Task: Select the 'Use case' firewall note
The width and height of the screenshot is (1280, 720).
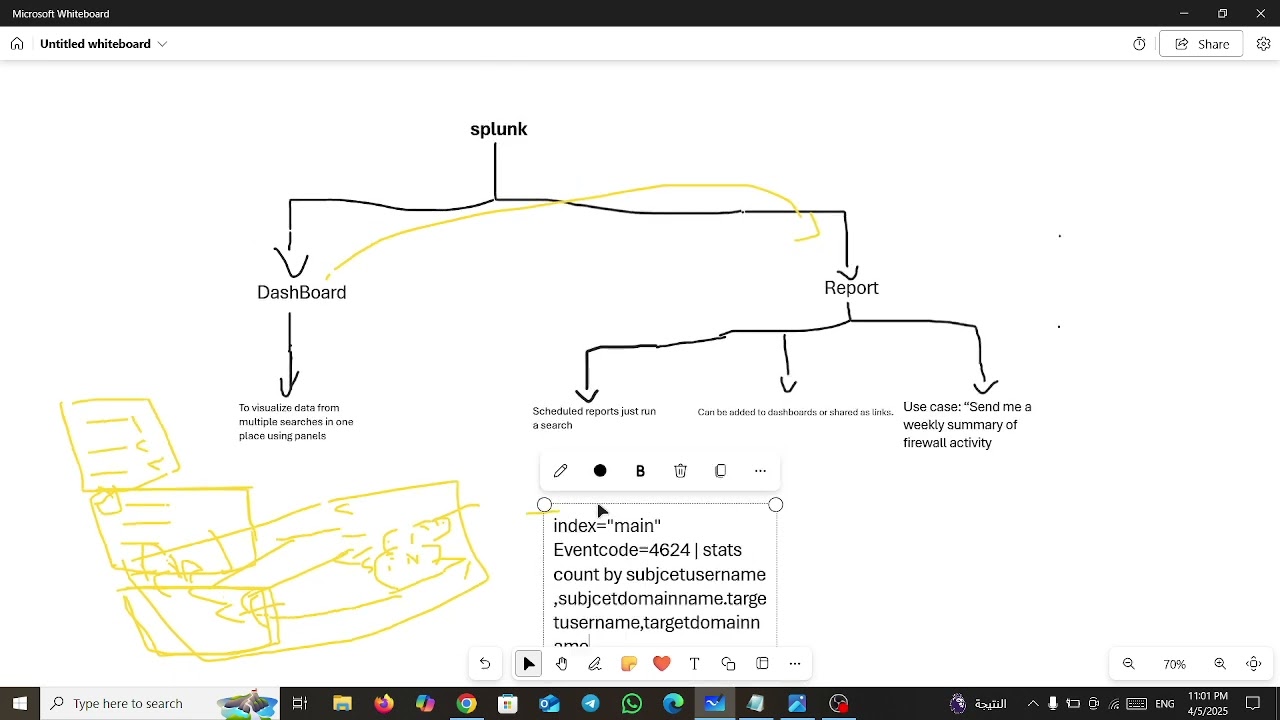Action: click(967, 425)
